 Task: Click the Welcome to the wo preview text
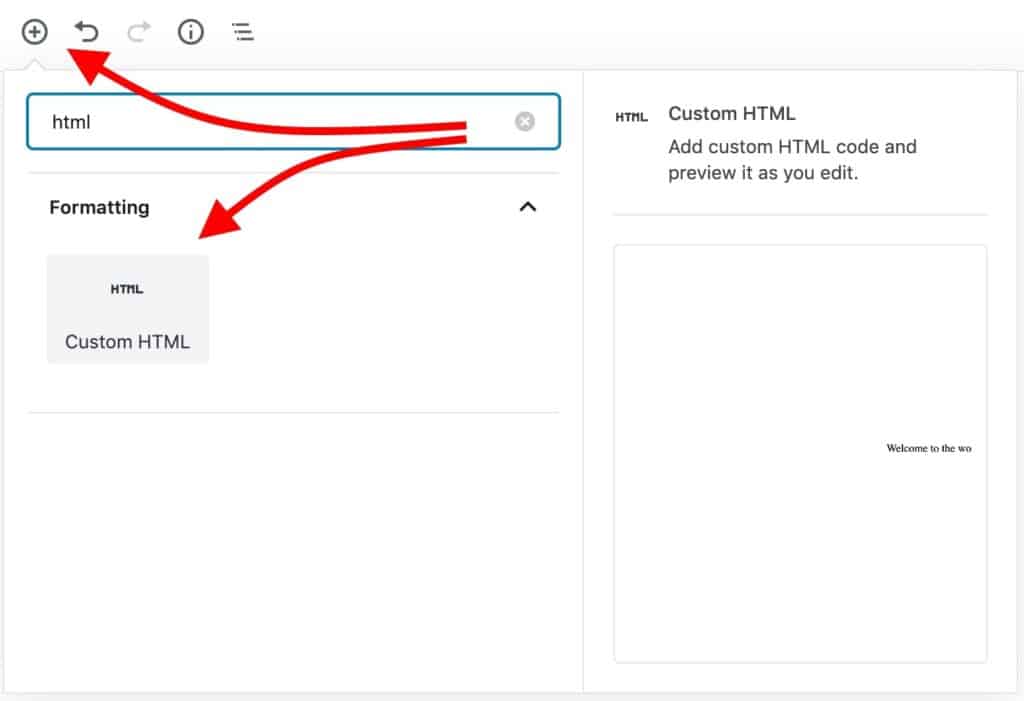coord(929,448)
